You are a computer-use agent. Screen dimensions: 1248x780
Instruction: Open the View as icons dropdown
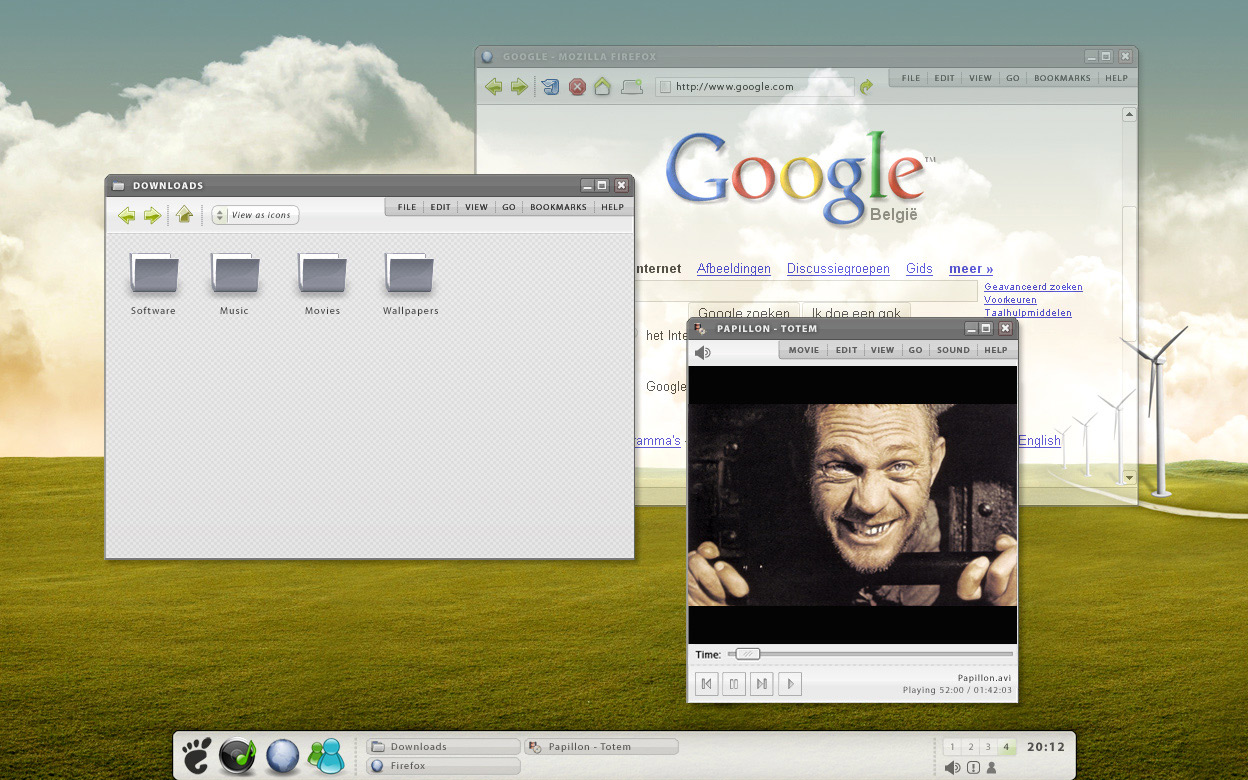tap(255, 215)
